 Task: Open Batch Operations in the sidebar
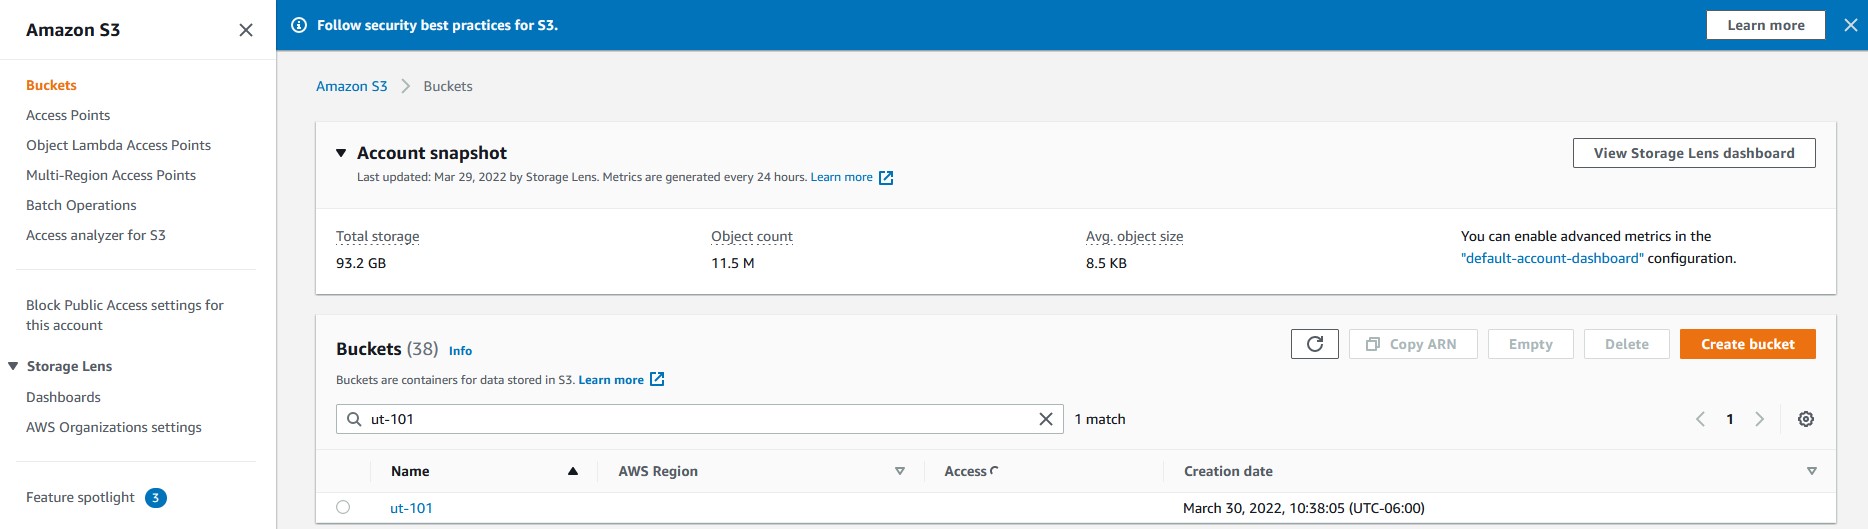pyautogui.click(x=81, y=205)
